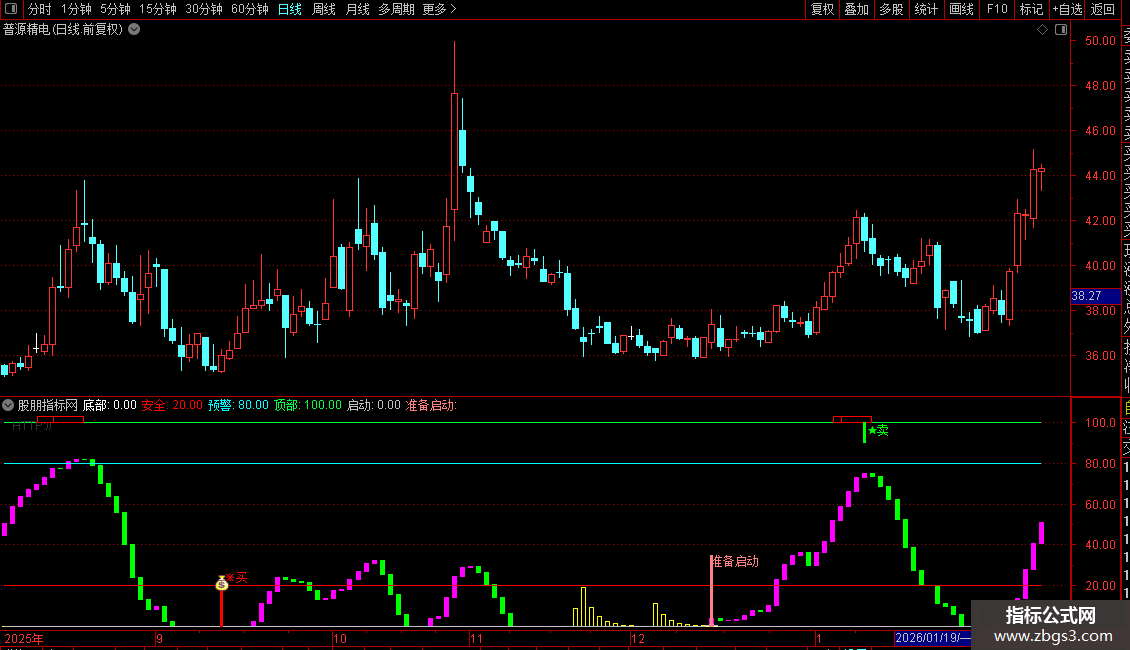Open the 统计 statistics tool
Screen dimensions: 1130x650
(926, 9)
